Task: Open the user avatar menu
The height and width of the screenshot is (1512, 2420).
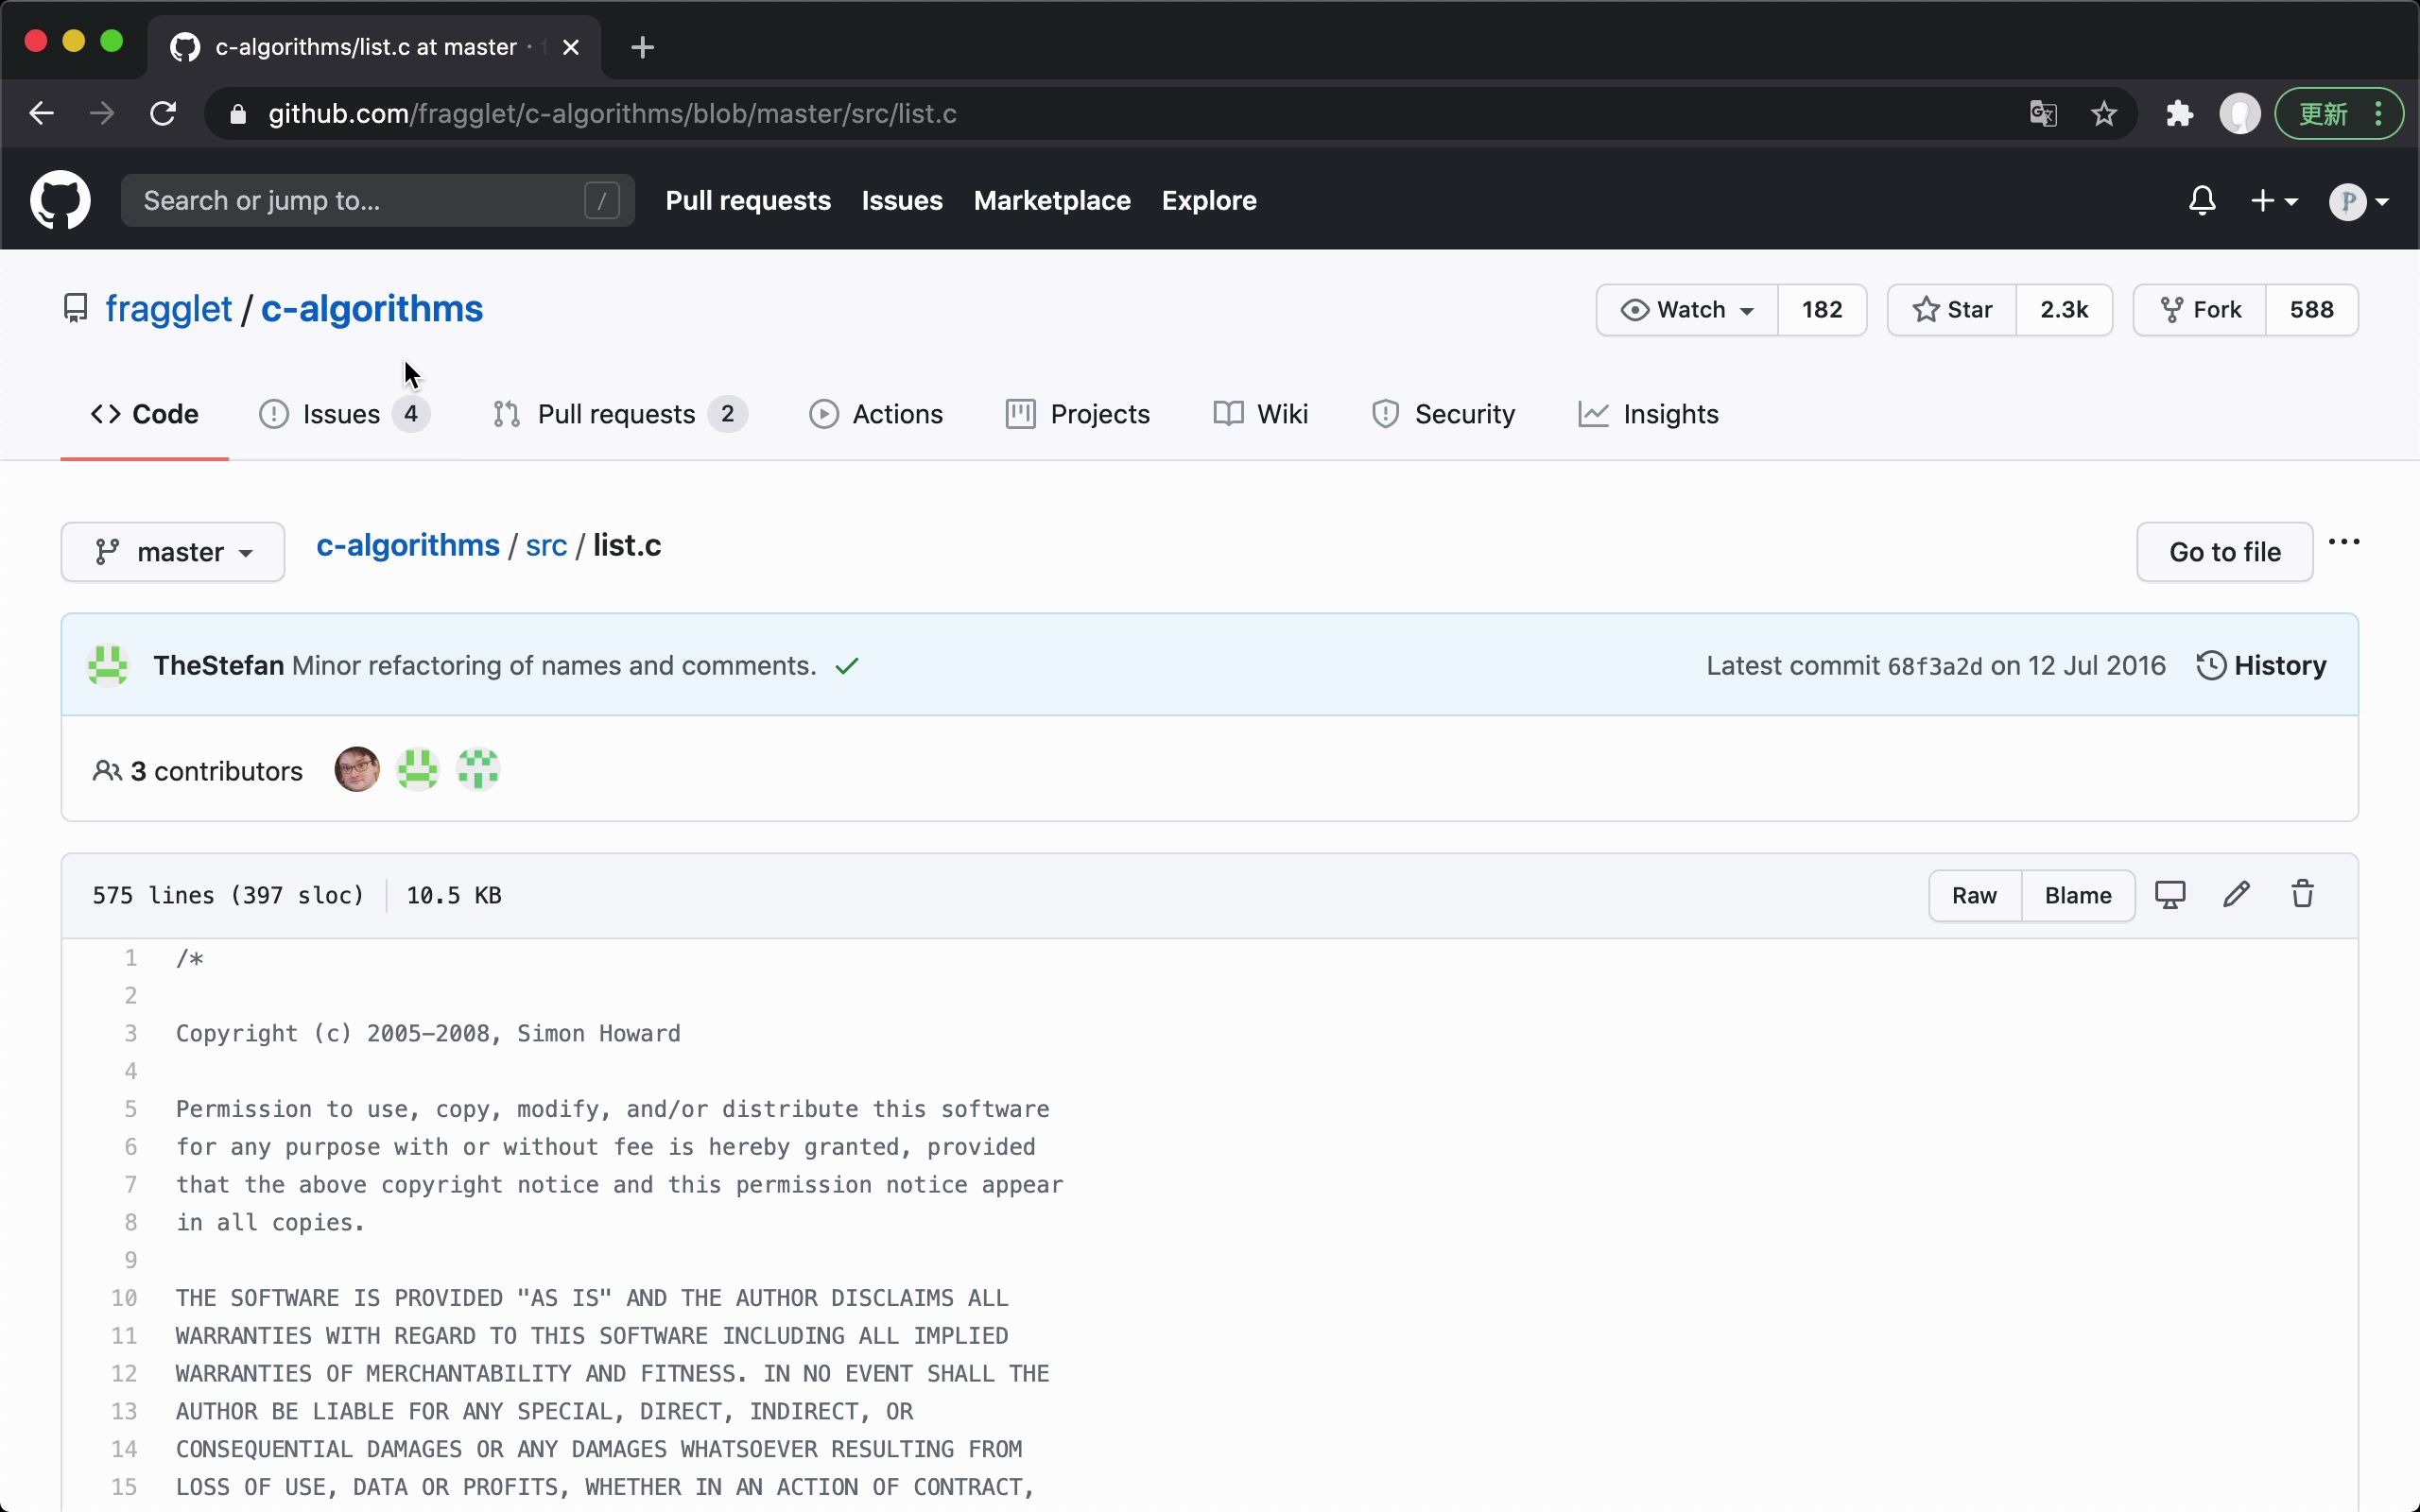Action: [2359, 201]
